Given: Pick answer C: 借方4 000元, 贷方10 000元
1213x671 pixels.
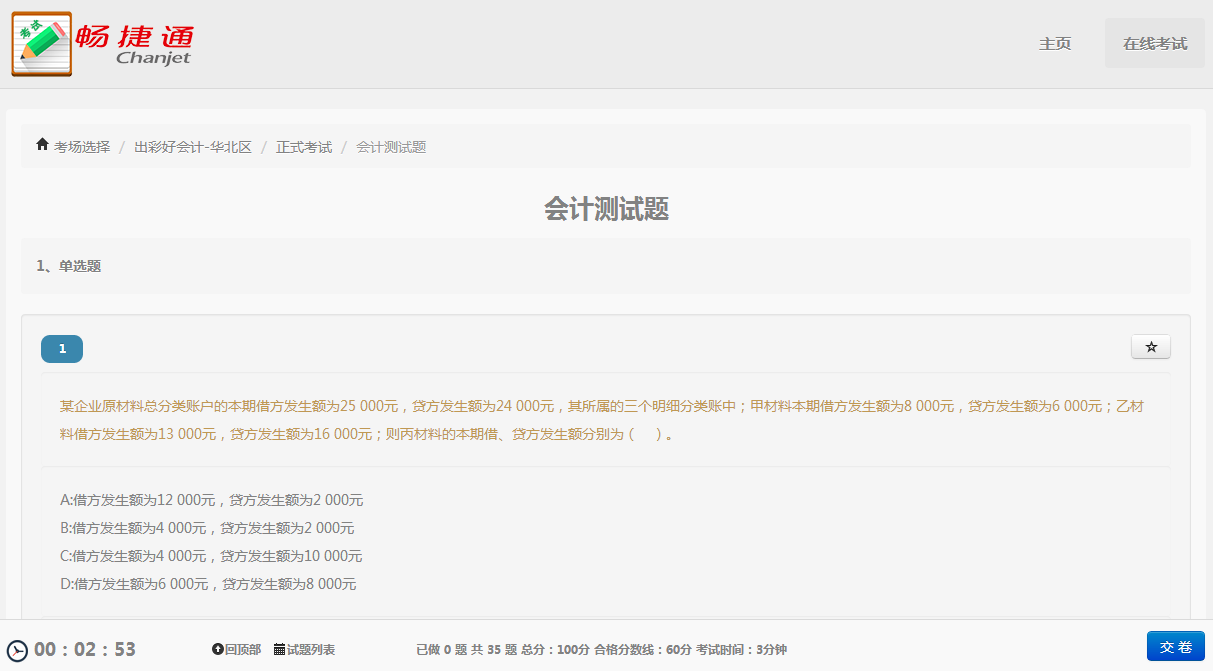Looking at the screenshot, I should 211,556.
